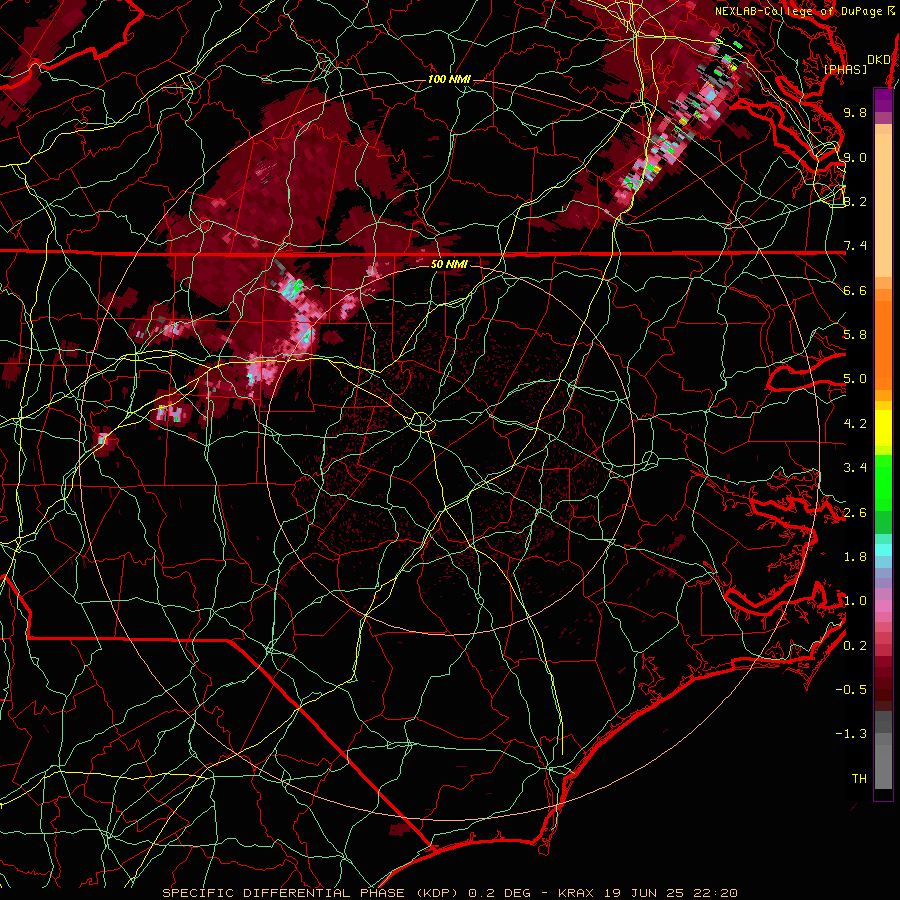900x900 pixels.
Task: Click the 6.6 value on the color scale
Action: tap(855, 290)
